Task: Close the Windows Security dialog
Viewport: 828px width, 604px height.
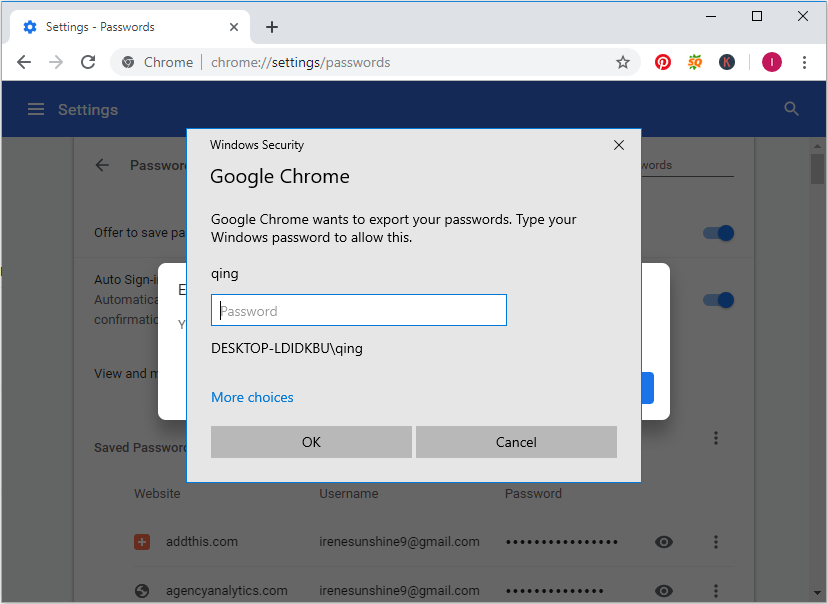Action: pos(619,145)
